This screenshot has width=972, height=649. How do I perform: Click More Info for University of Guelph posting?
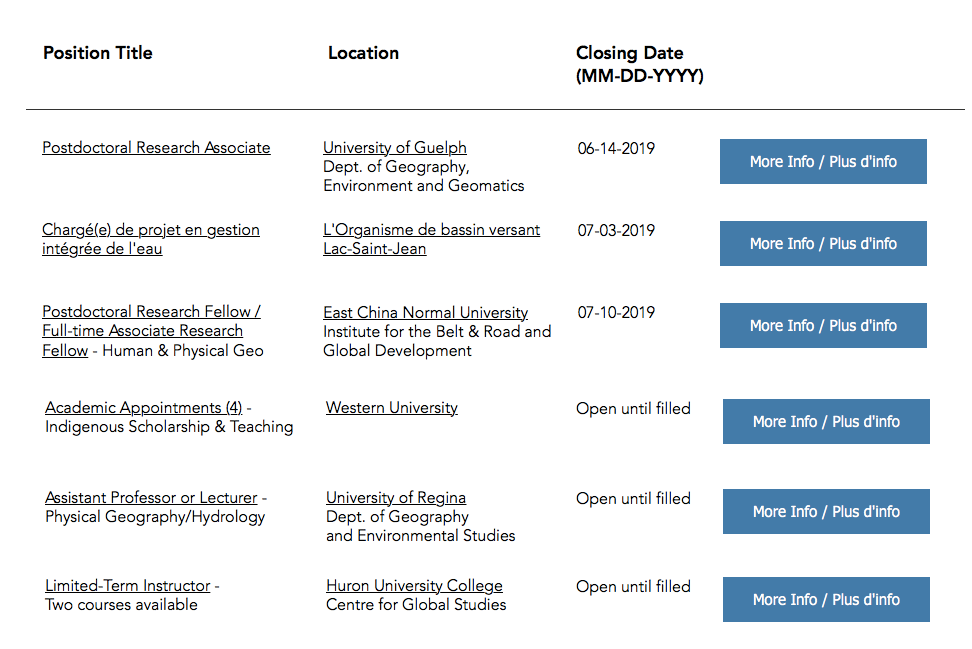pyautogui.click(x=823, y=162)
